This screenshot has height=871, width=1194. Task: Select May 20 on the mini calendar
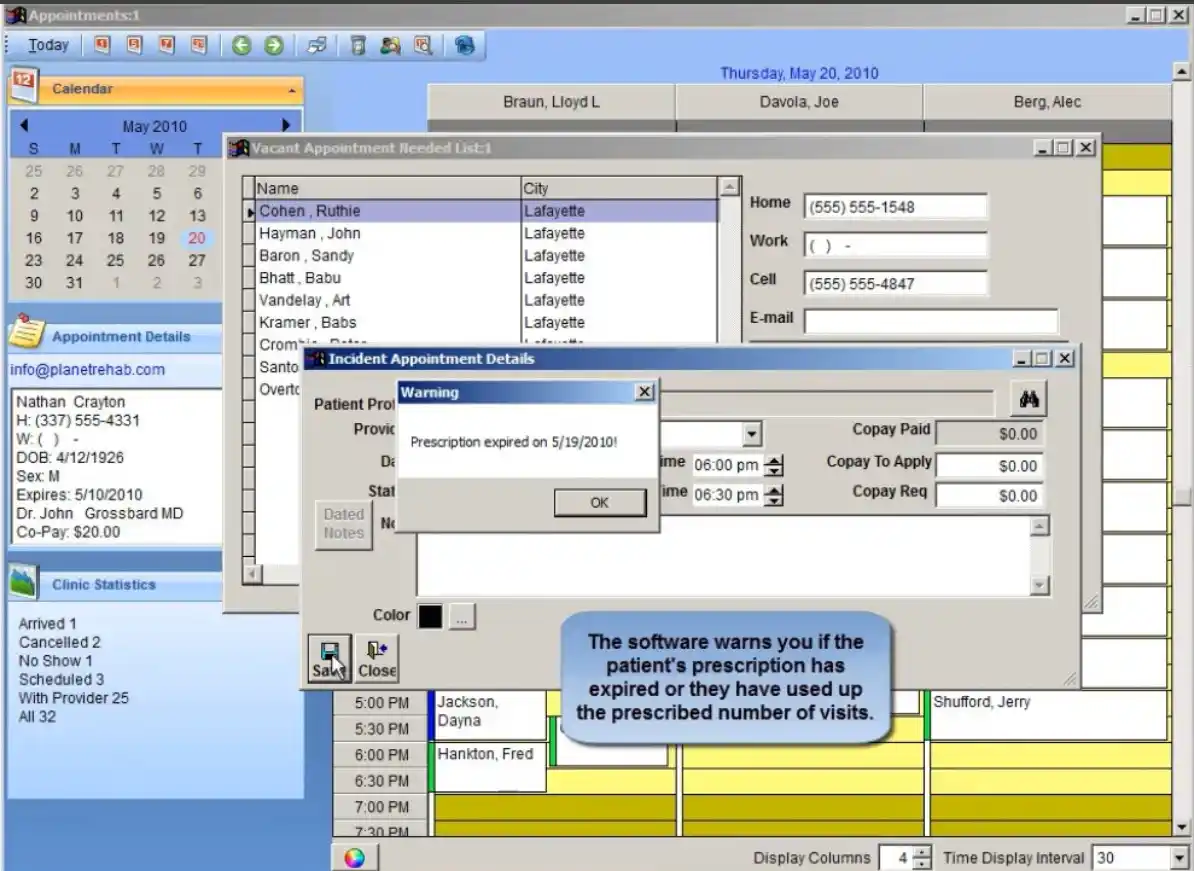[197, 238]
